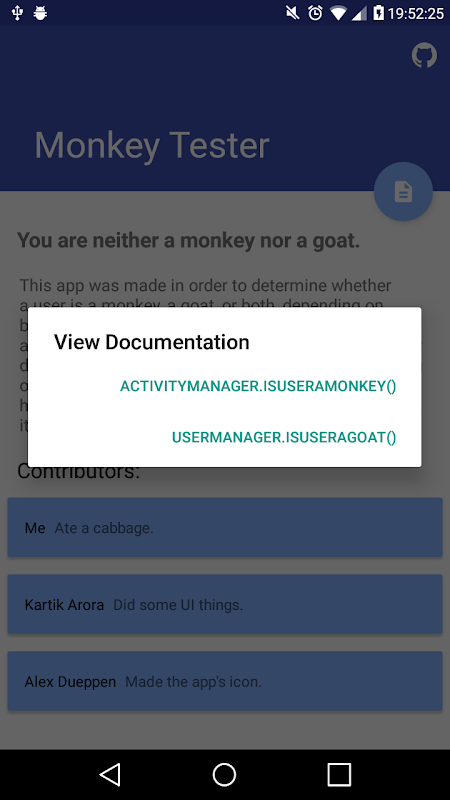Tap the View Documentation dialog title
Screen dimensions: 450x800
152,342
